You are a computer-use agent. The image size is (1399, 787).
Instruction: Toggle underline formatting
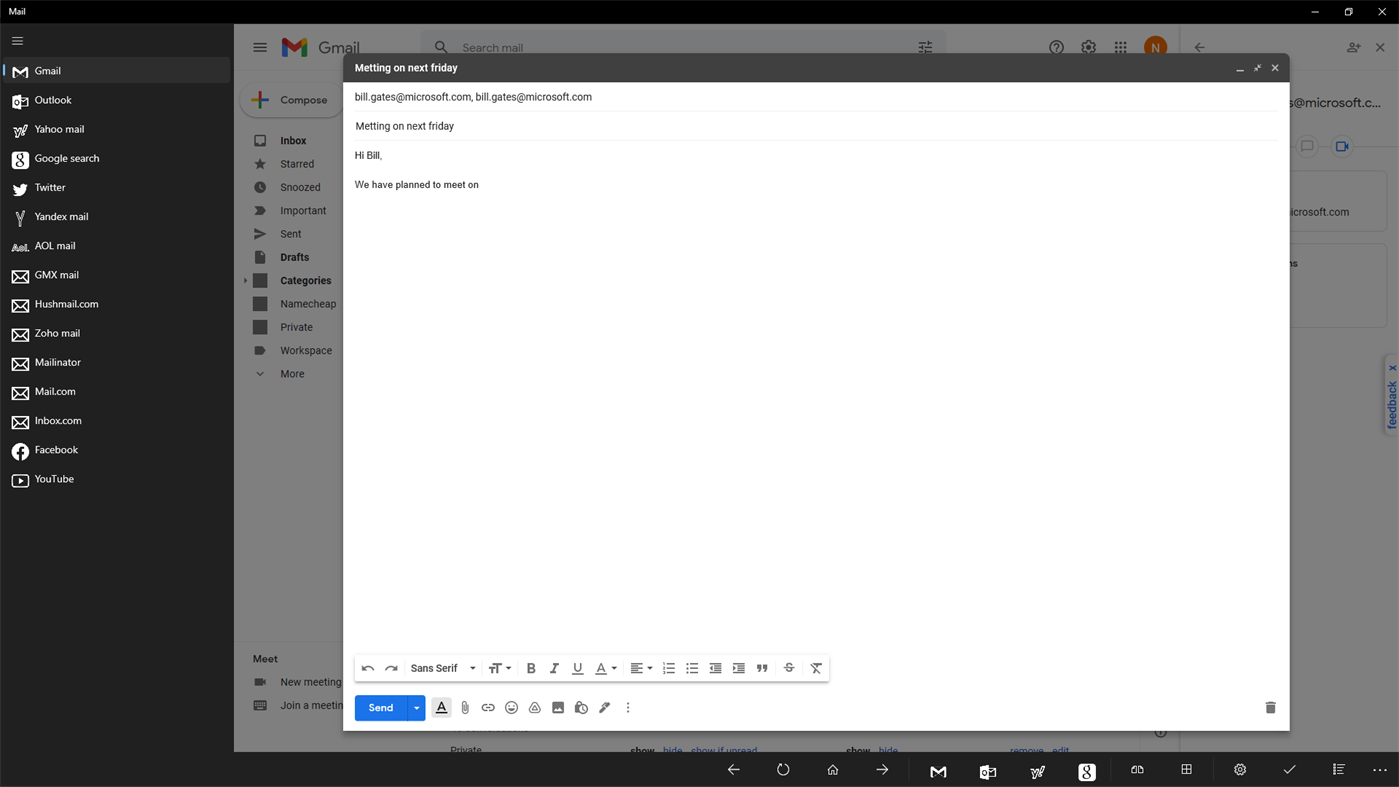pyautogui.click(x=577, y=668)
